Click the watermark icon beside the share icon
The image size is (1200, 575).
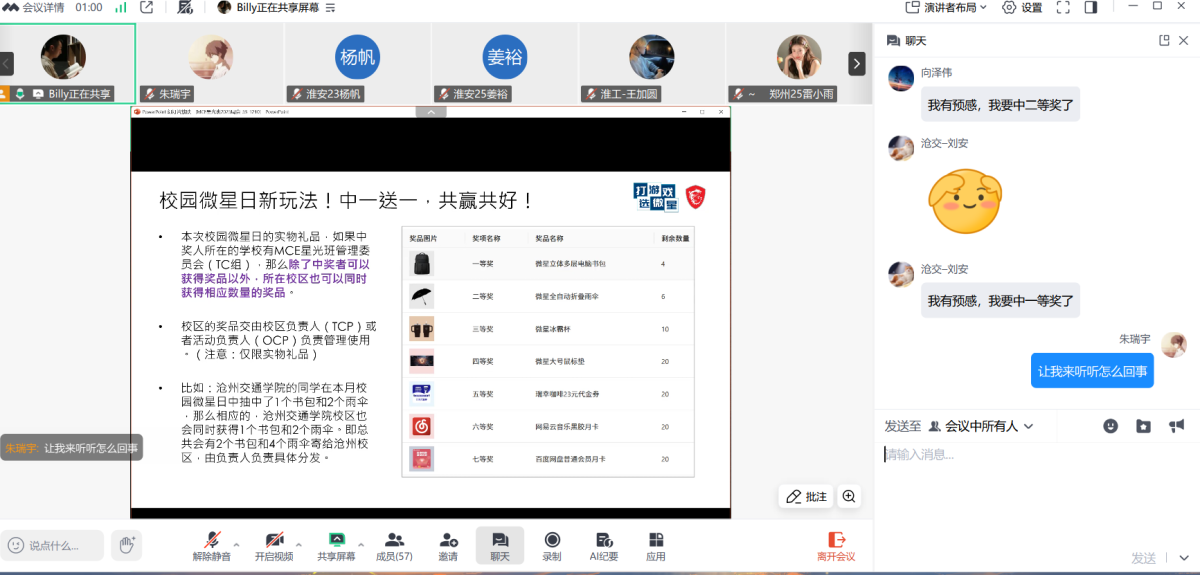click(x=185, y=7)
